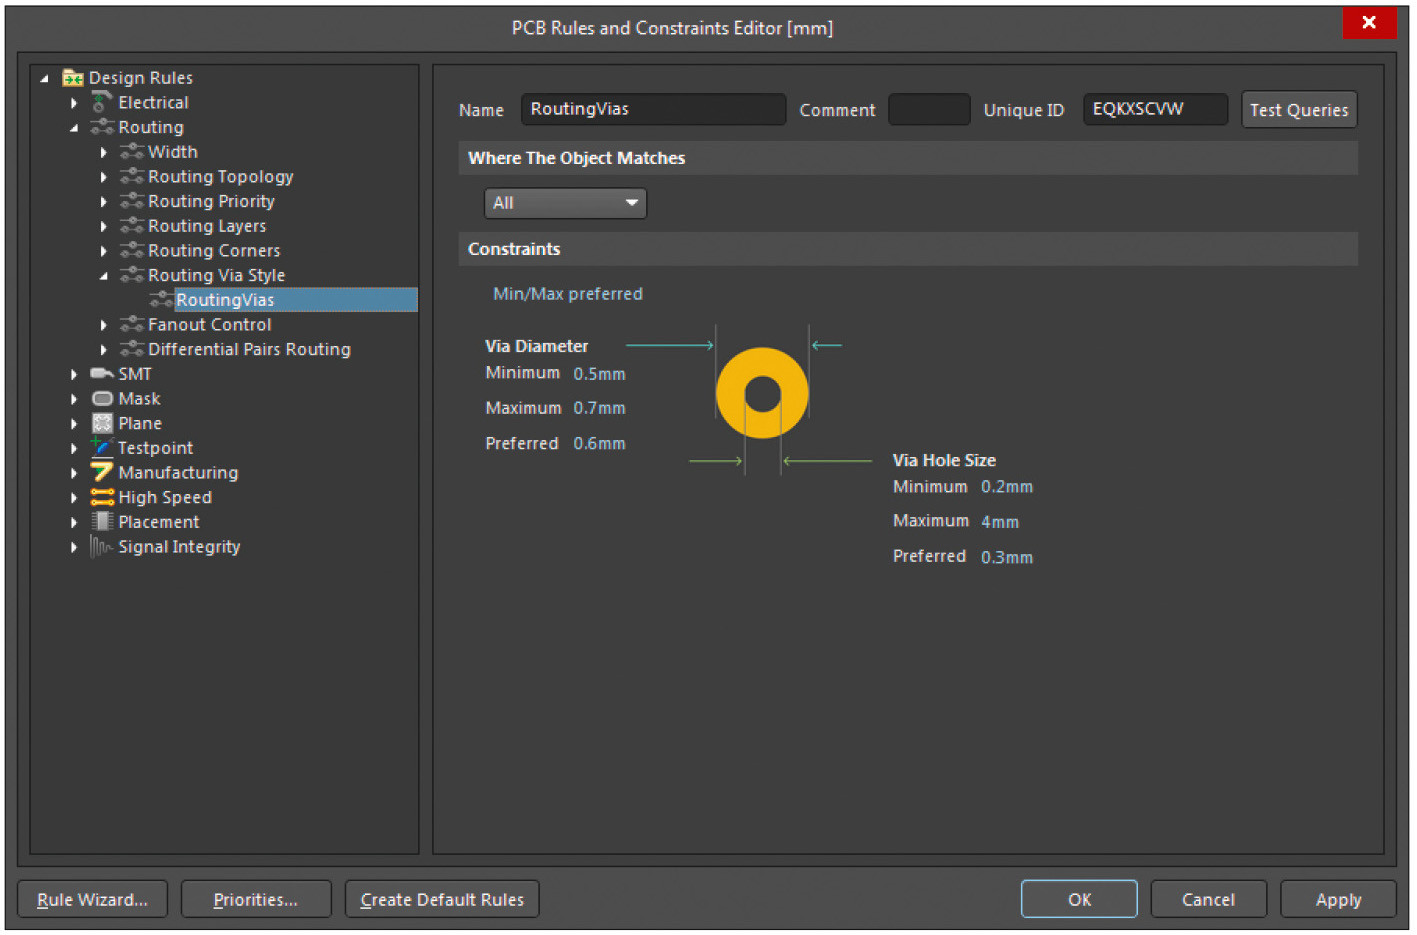The width and height of the screenshot is (1417, 935).
Task: Expand the Differential Pairs Routing node
Action: [104, 350]
